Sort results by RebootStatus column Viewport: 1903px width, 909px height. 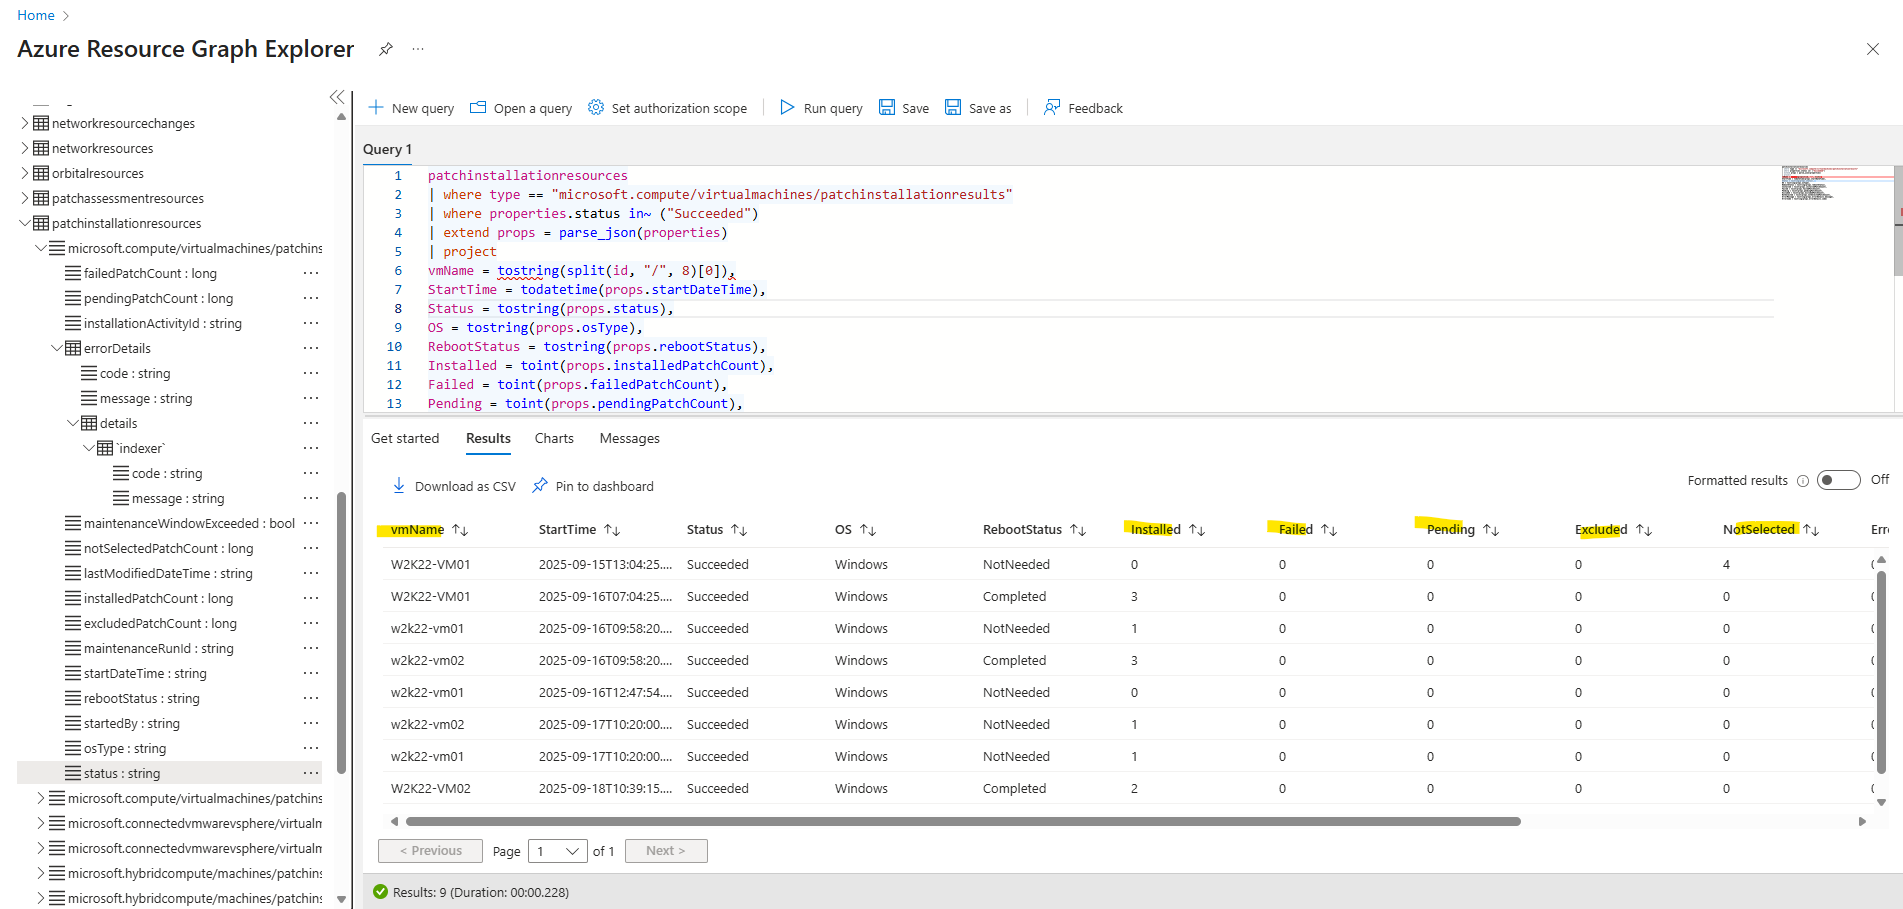[x=1078, y=530]
